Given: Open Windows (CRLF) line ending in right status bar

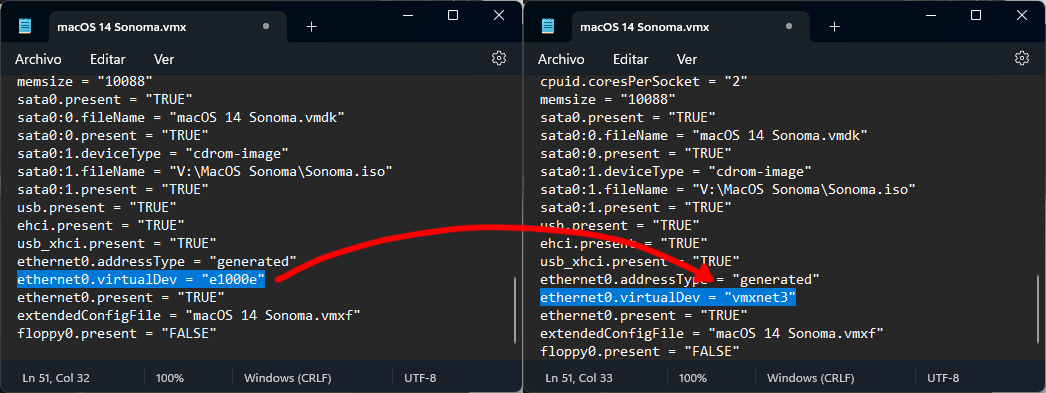Looking at the screenshot, I should 810,378.
